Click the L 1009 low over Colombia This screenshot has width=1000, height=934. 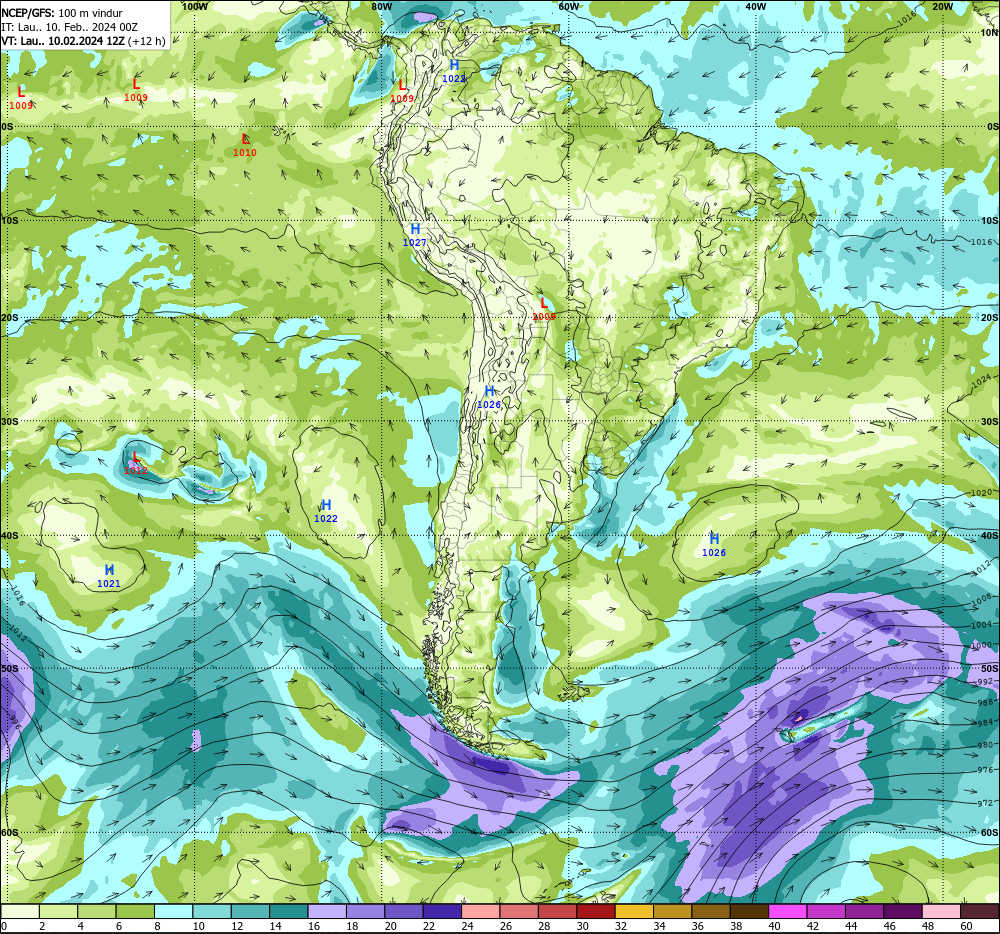coord(402,91)
